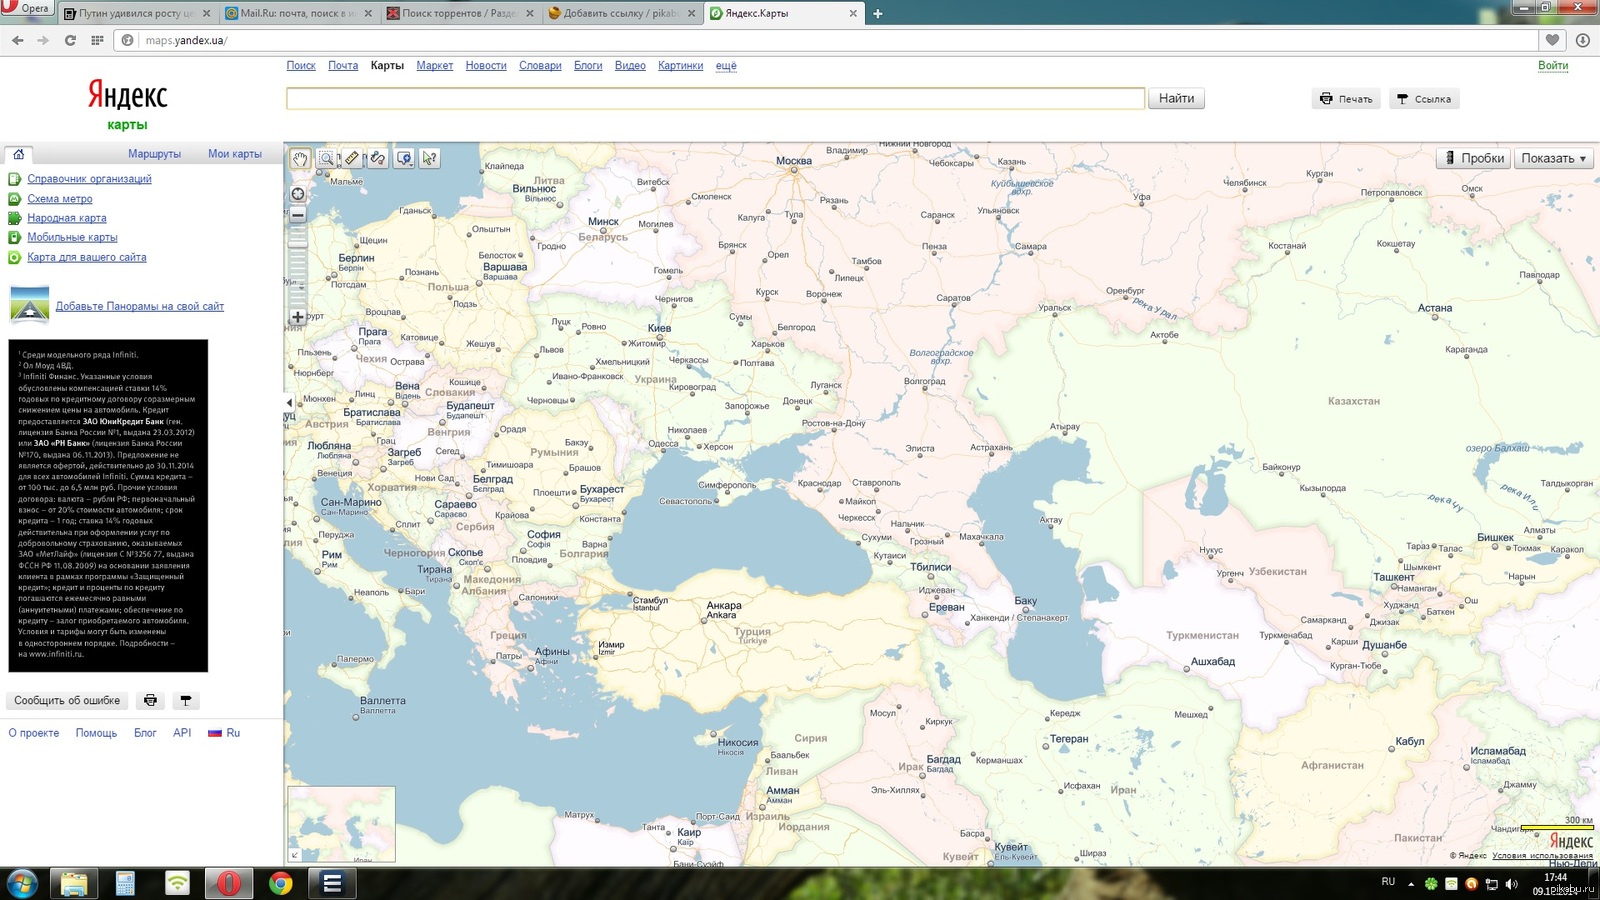Click the small printer icon in sidebar
Viewport: 1600px width, 900px height.
coord(150,700)
